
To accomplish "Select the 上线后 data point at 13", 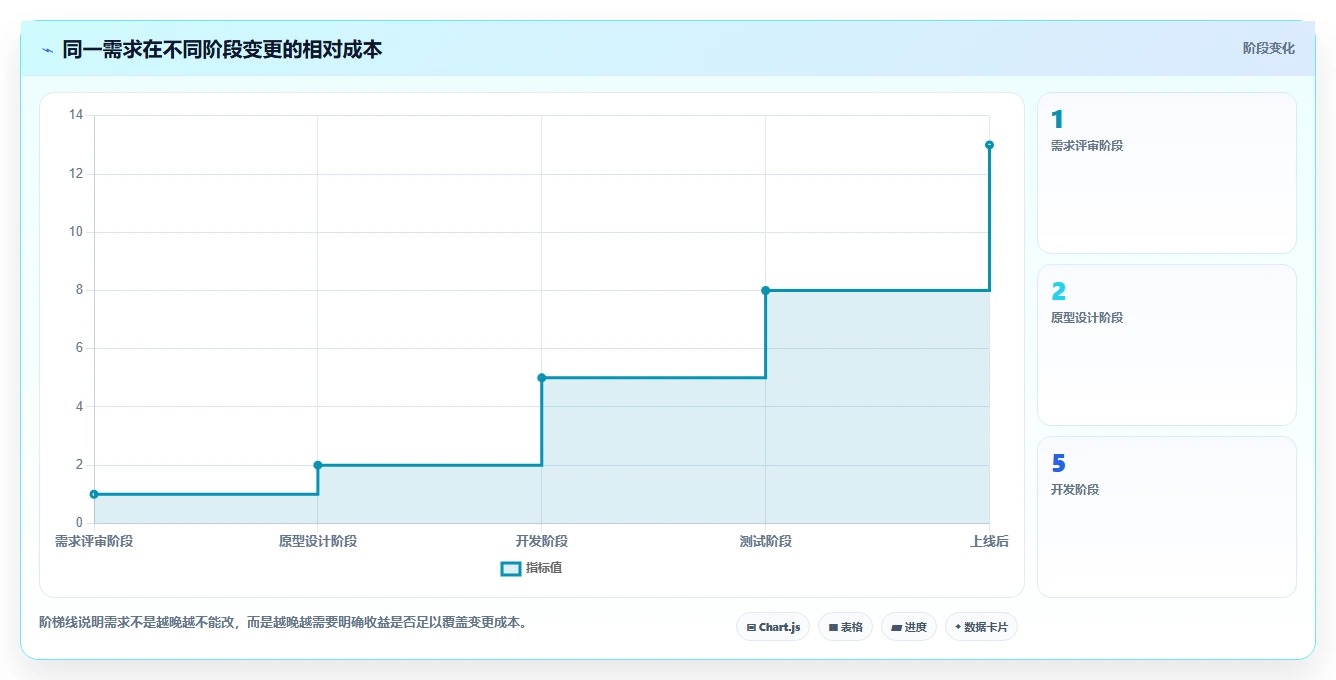I will (x=989, y=145).
